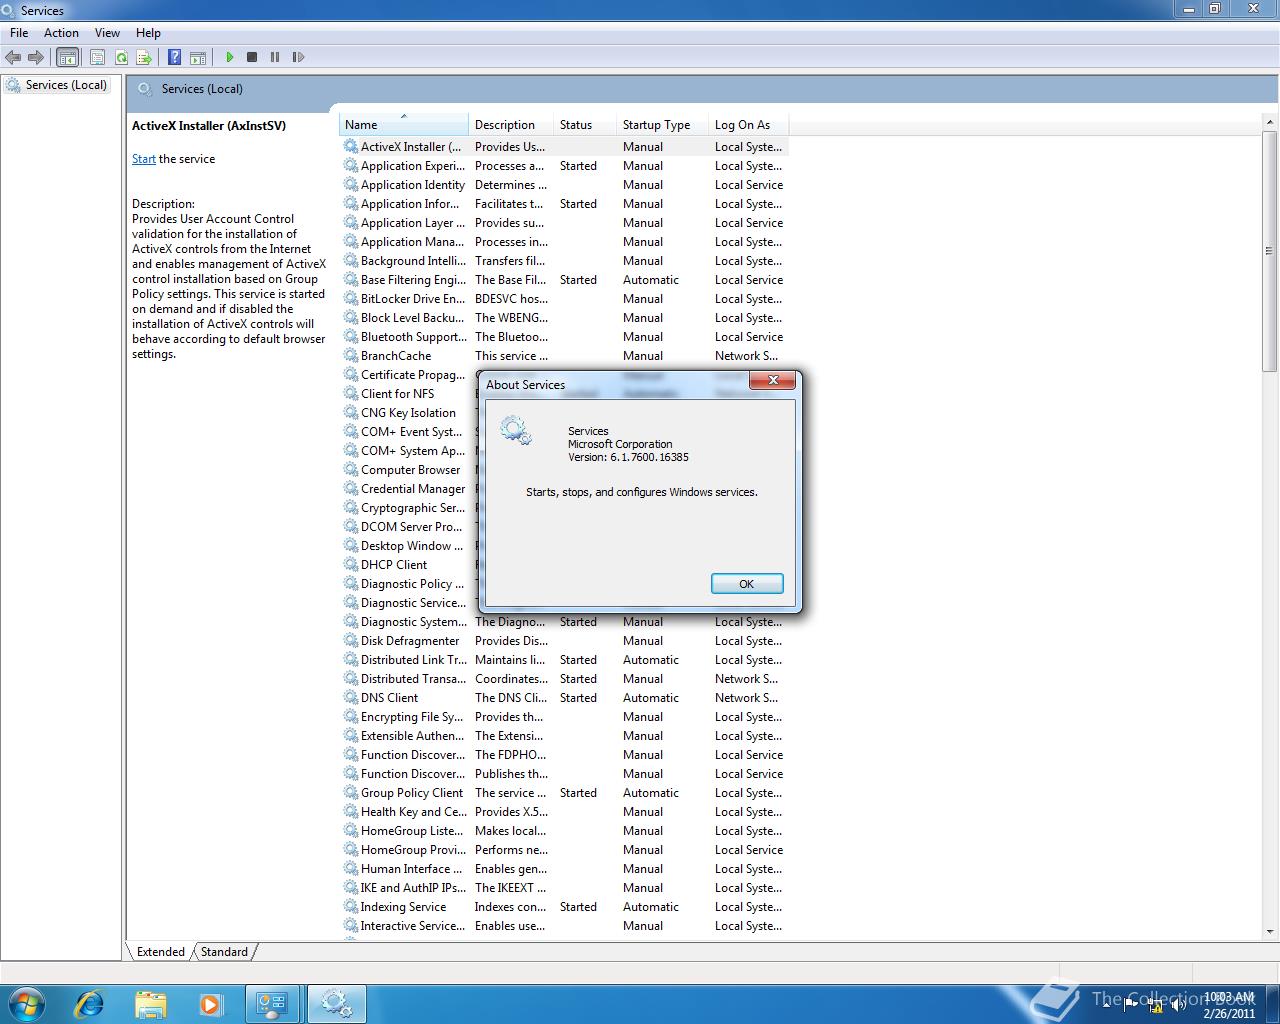Click the Export List toolbar icon

tap(144, 57)
